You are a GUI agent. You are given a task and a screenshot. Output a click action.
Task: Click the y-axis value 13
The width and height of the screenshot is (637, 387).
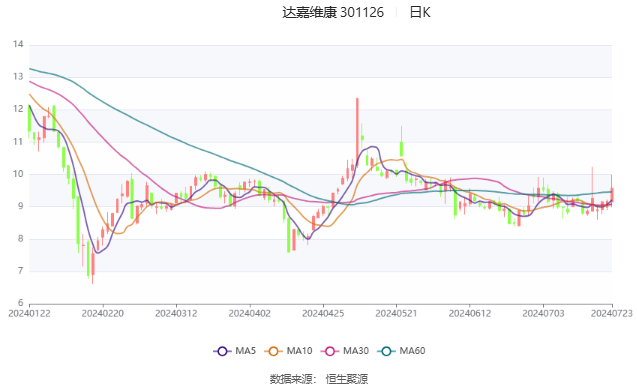coord(18,77)
